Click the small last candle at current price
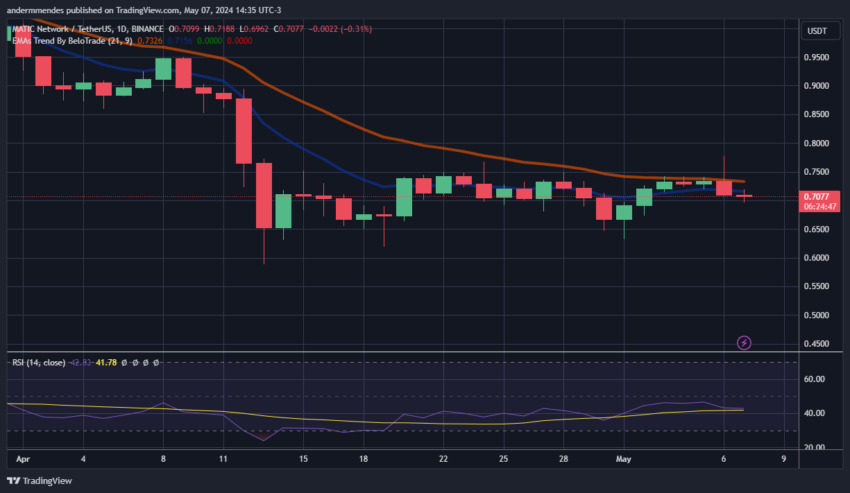Image resolution: width=850 pixels, height=493 pixels. click(744, 196)
